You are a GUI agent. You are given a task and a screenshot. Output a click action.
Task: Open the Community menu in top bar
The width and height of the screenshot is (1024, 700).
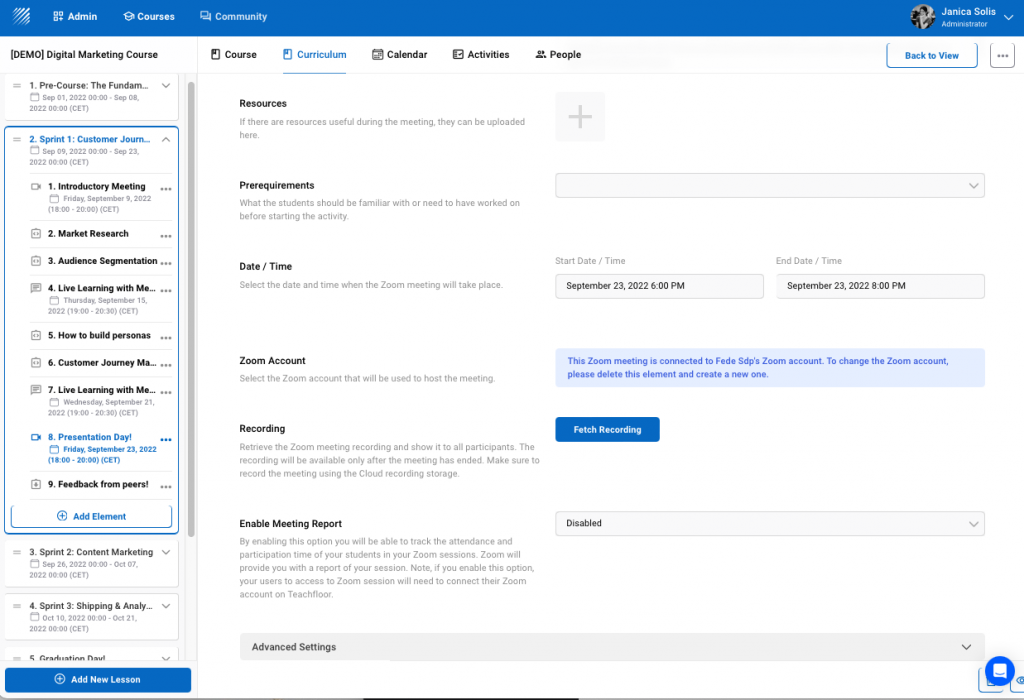(x=233, y=16)
